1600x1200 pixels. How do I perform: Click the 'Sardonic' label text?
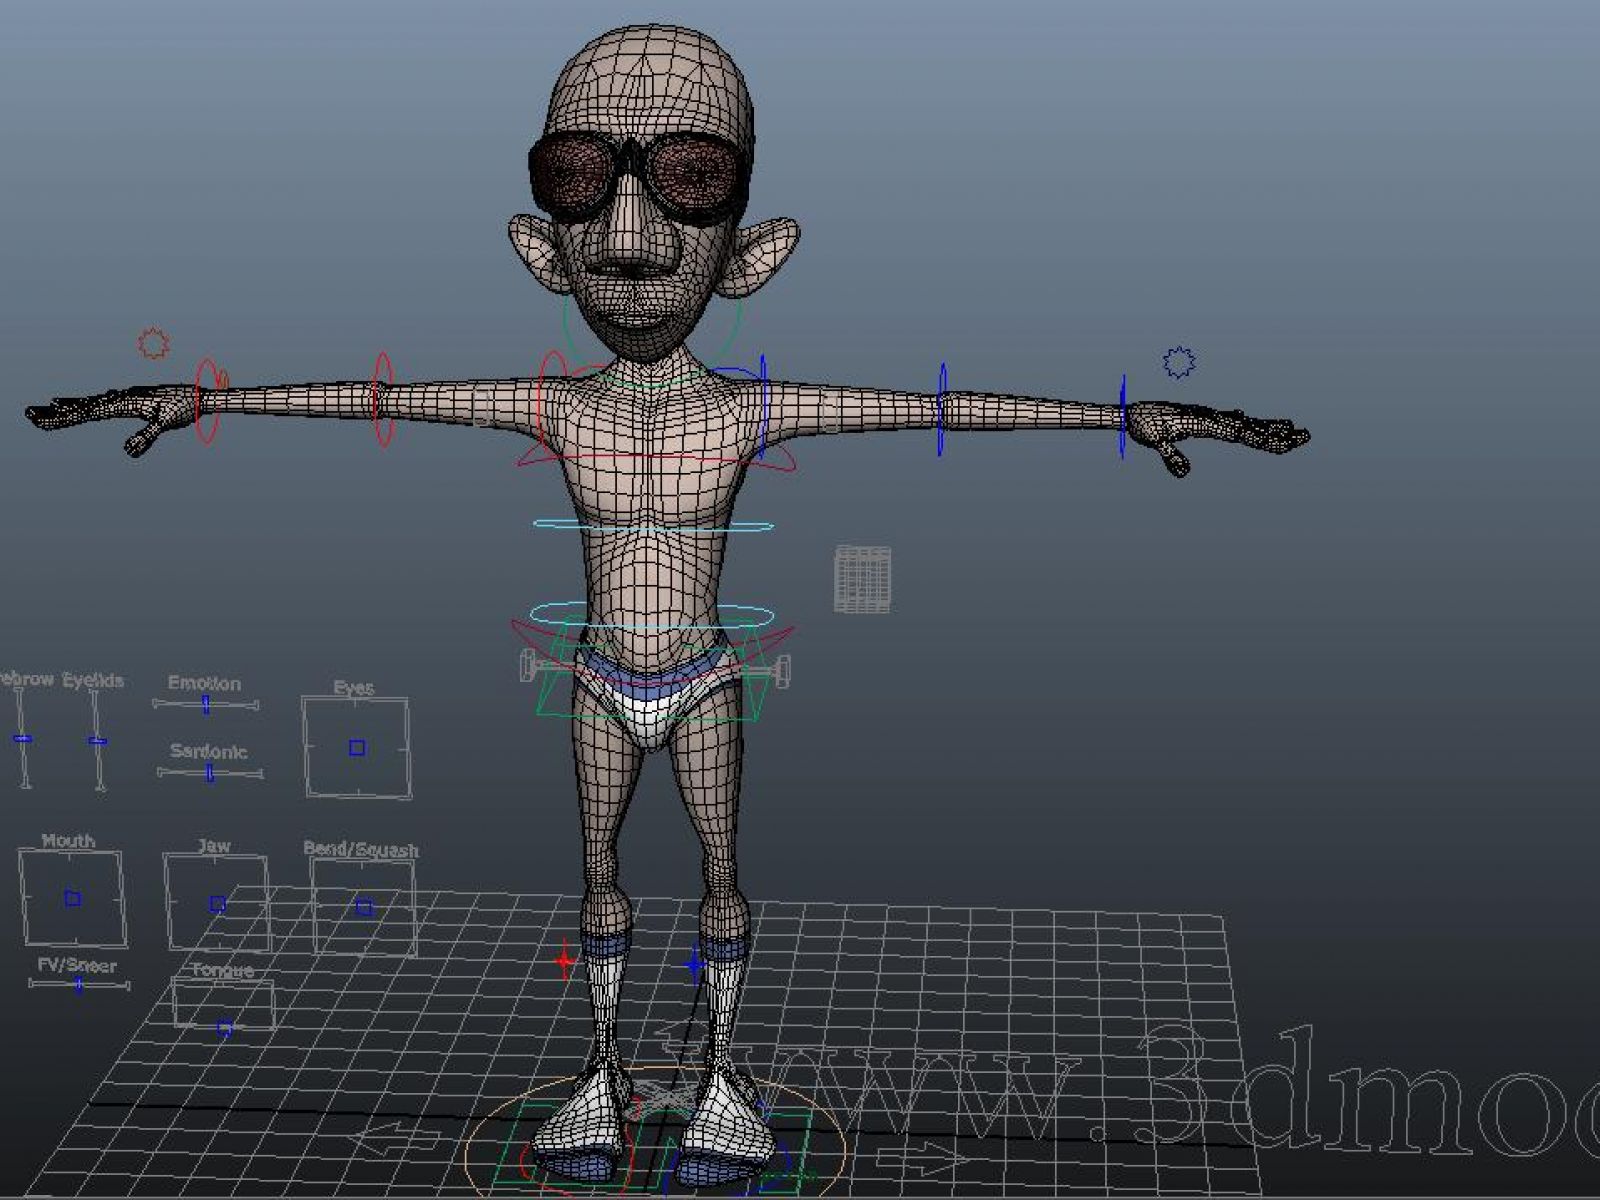point(208,751)
